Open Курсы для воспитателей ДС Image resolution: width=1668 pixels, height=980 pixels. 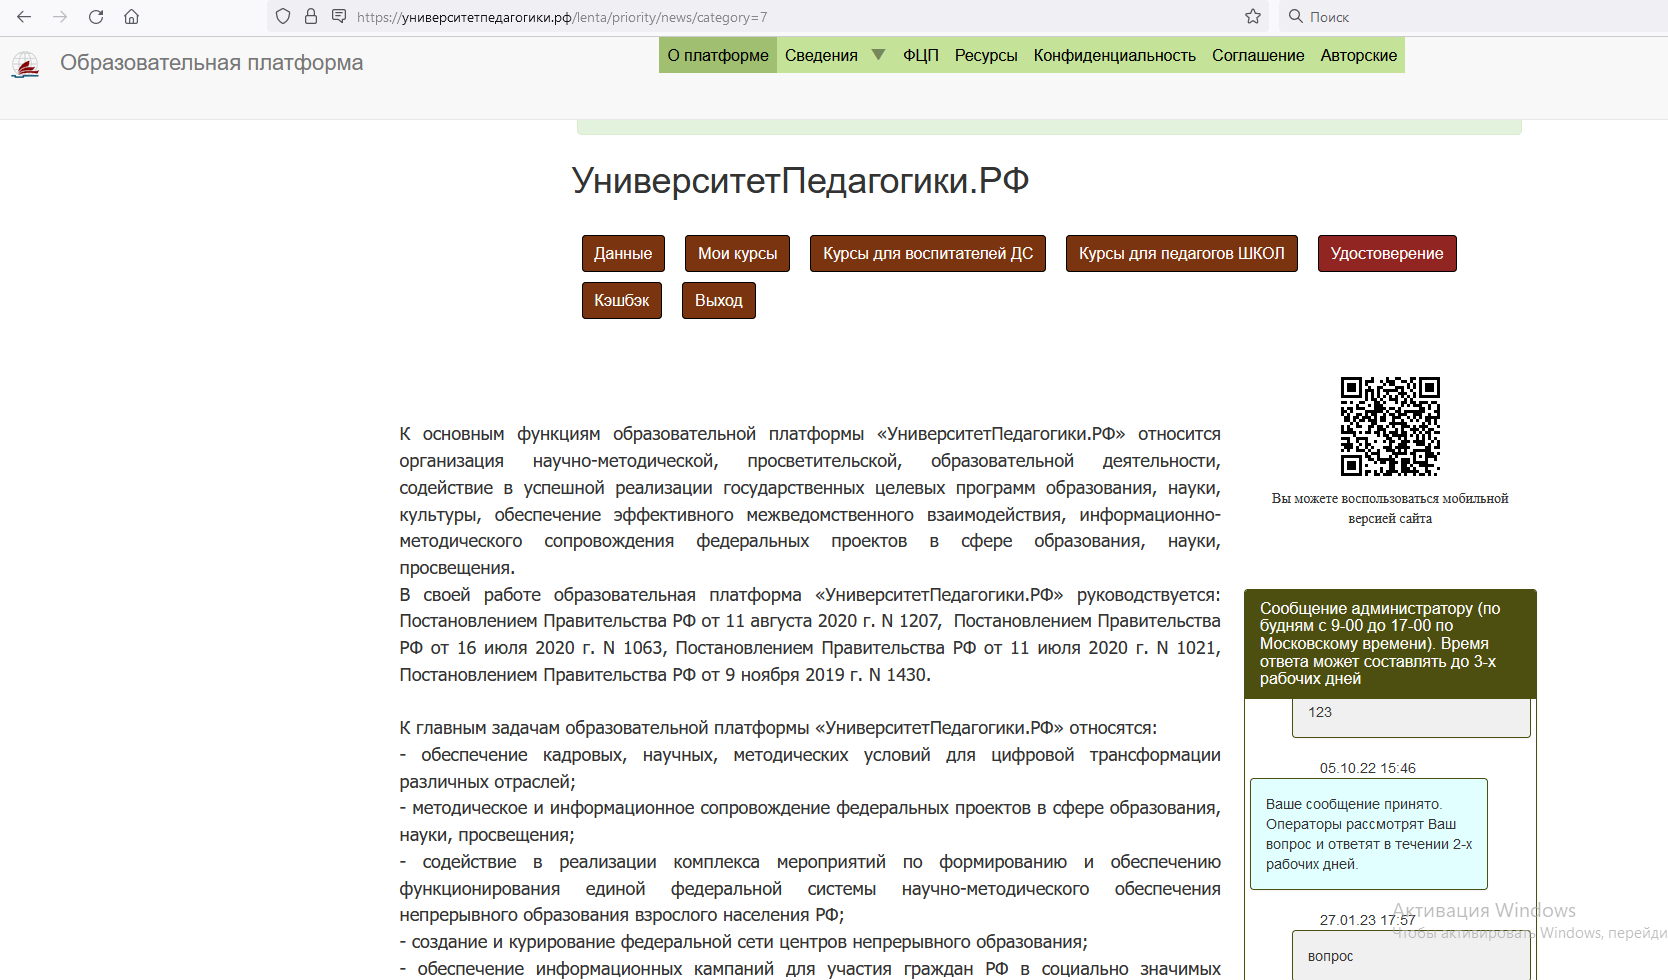coord(927,254)
